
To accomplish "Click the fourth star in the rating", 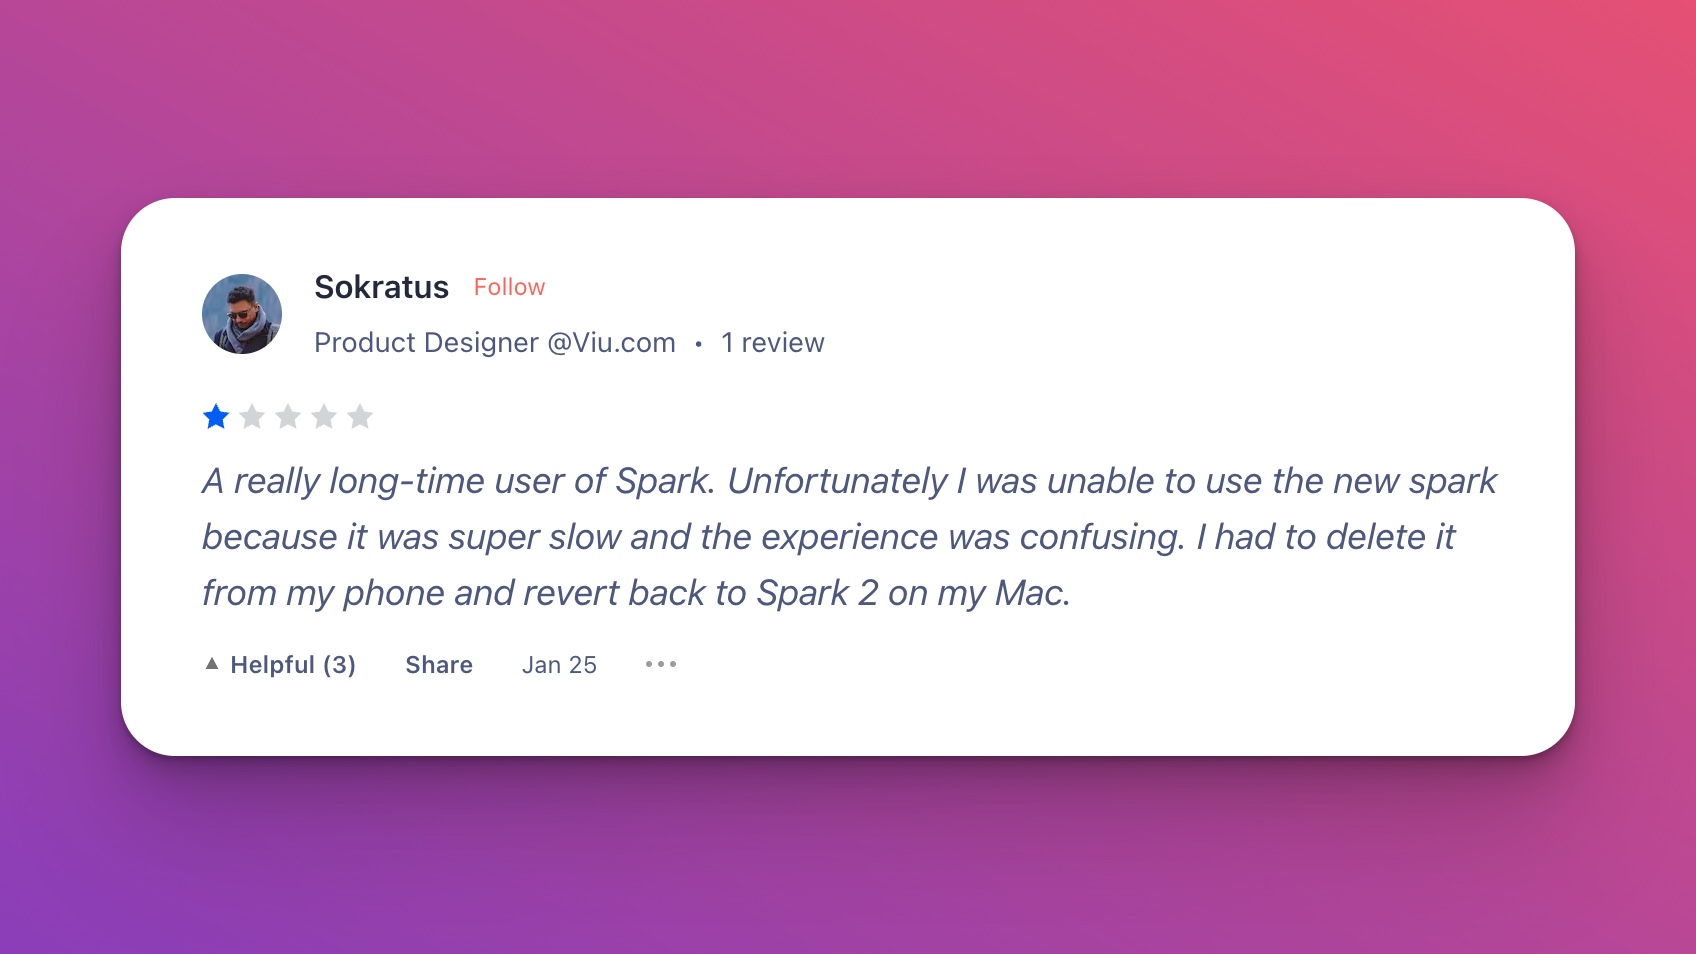I will click(325, 416).
